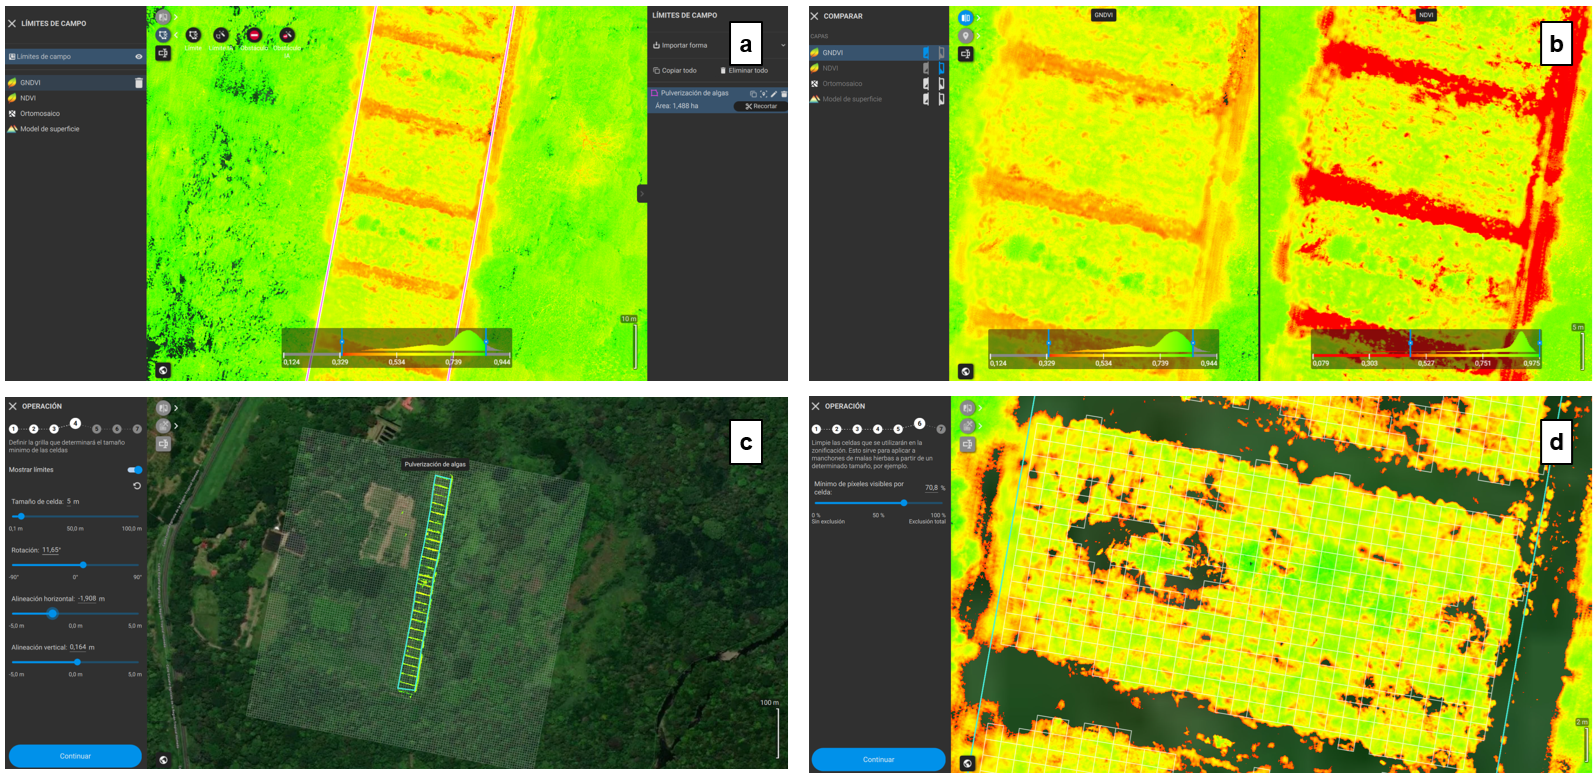Image resolution: width=1596 pixels, height=778 pixels.
Task: Assign NDVI to the left compare side
Action: (x=926, y=68)
